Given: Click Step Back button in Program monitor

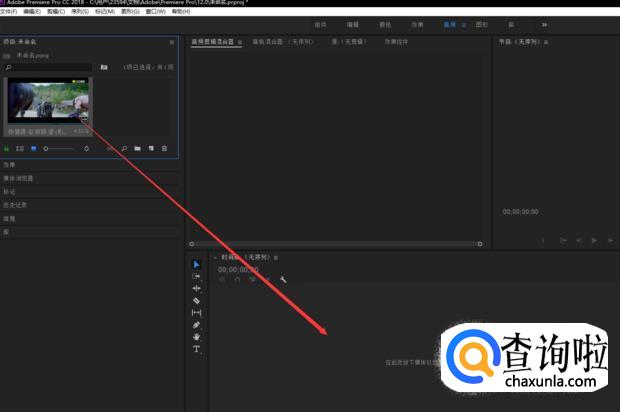Looking at the screenshot, I should [578, 240].
